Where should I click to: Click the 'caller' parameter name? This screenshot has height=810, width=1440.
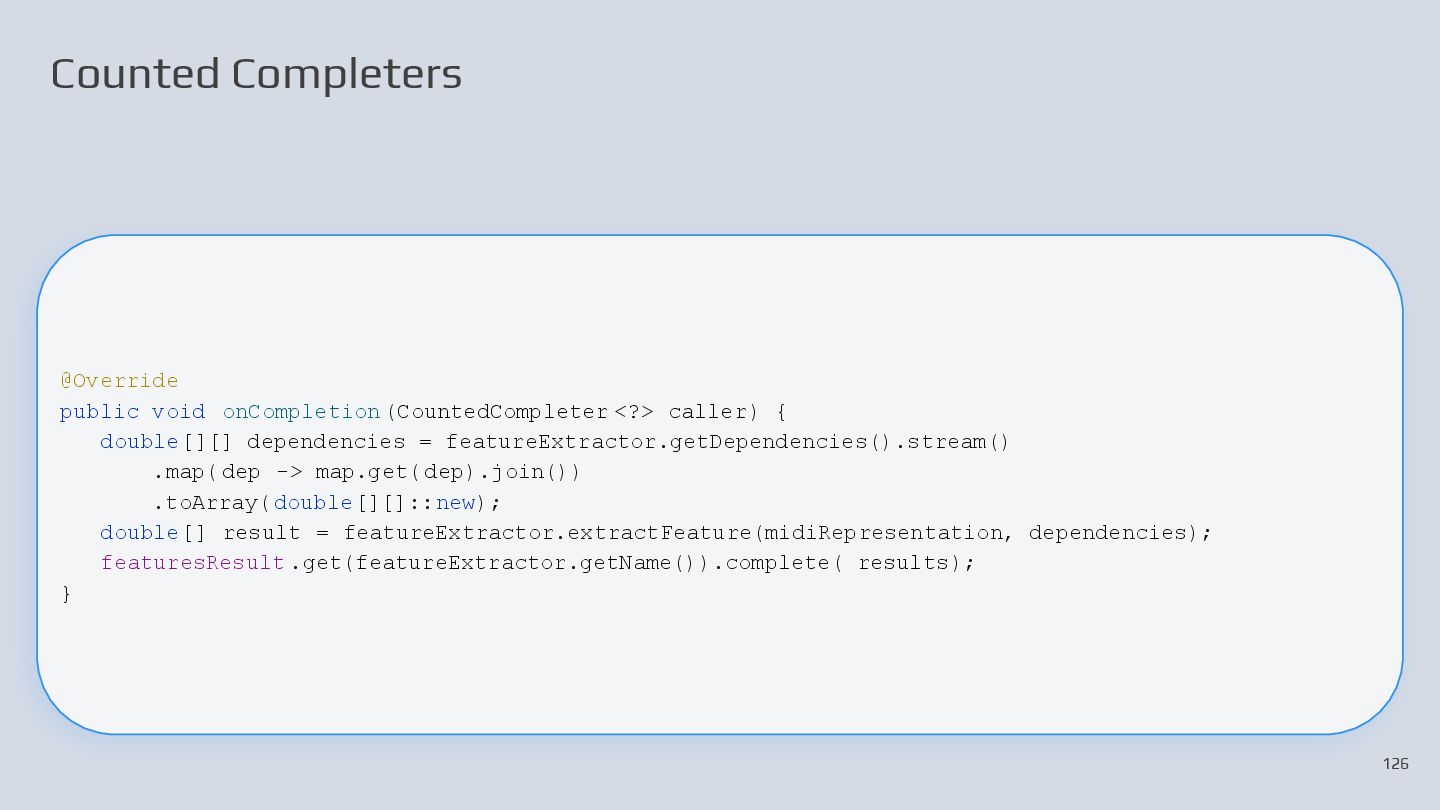click(707, 412)
